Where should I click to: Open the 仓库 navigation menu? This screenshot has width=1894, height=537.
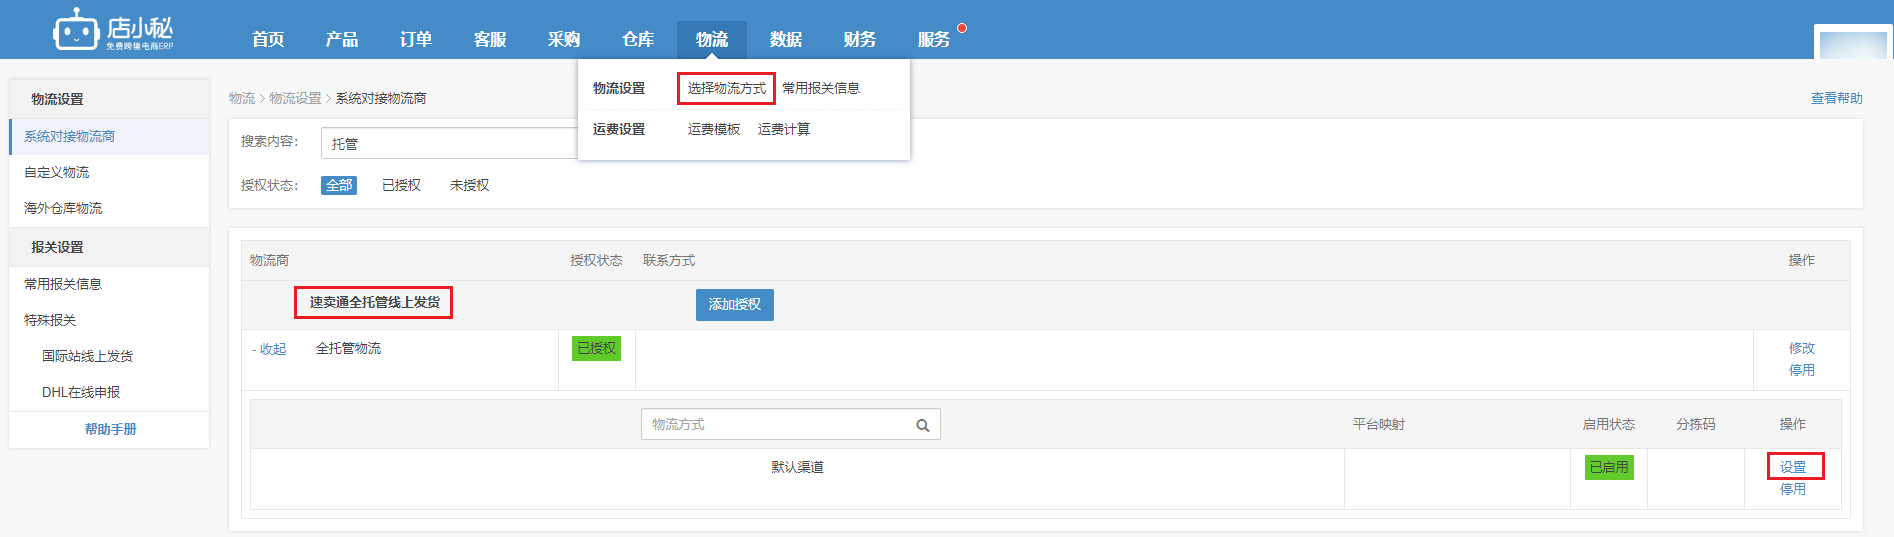click(x=638, y=39)
